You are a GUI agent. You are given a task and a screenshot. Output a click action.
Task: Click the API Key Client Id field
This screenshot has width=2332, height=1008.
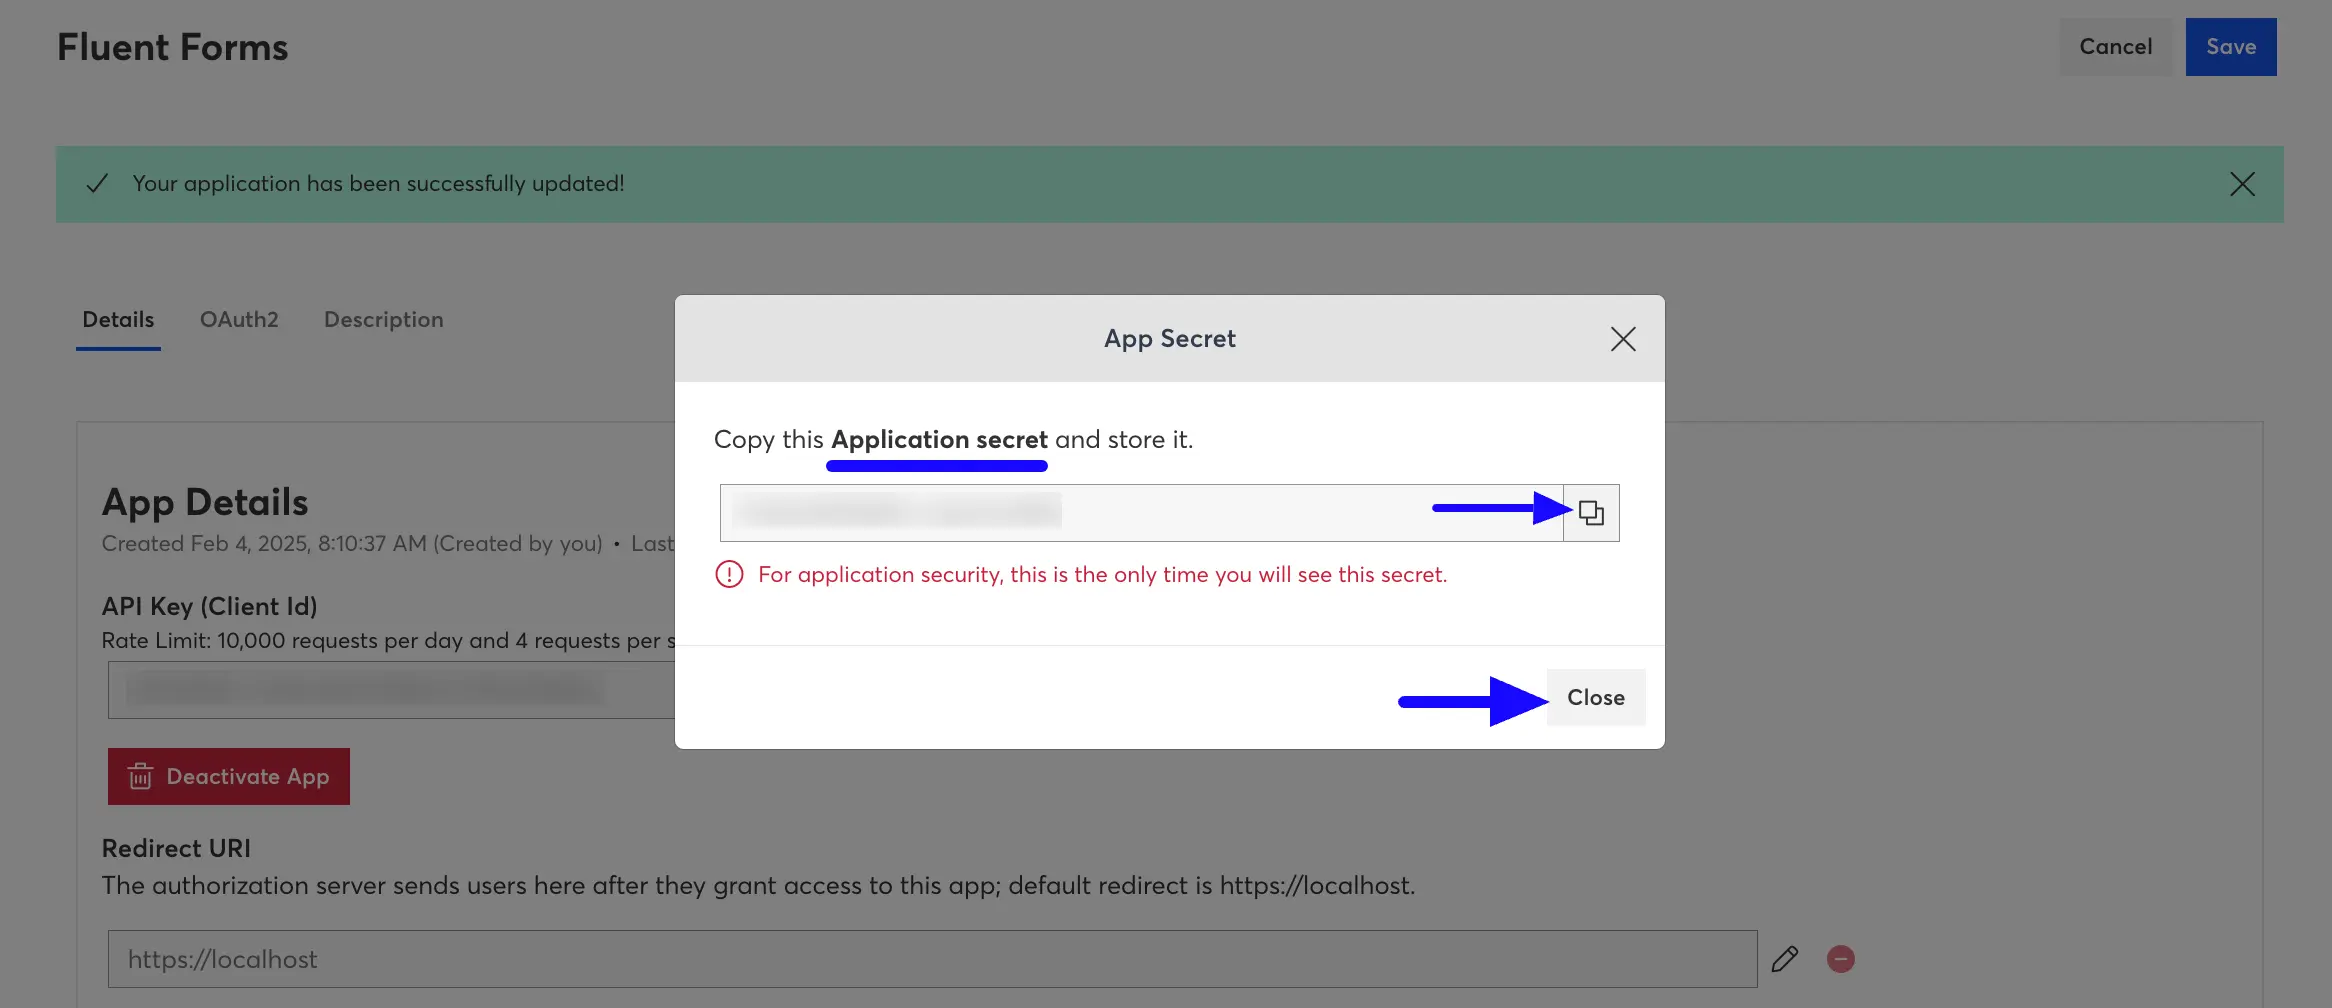click(392, 690)
